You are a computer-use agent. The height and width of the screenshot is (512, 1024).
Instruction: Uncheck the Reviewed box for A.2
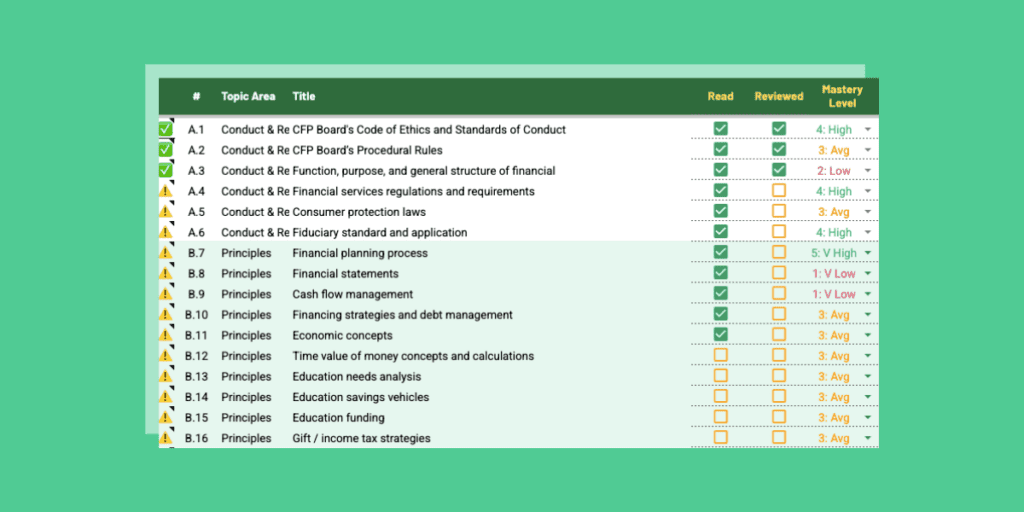tap(778, 150)
